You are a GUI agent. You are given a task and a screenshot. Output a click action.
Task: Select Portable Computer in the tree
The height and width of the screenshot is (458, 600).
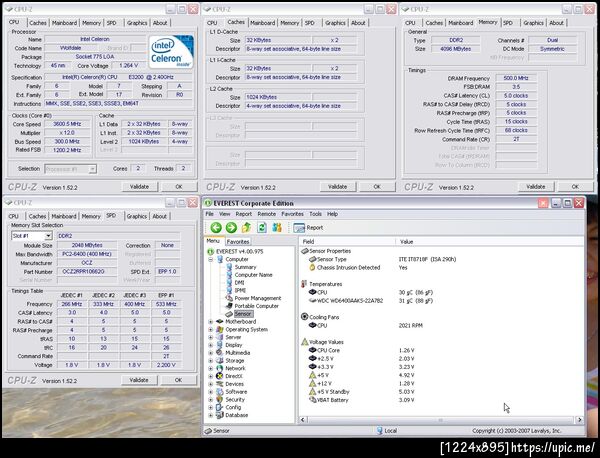click(256, 306)
